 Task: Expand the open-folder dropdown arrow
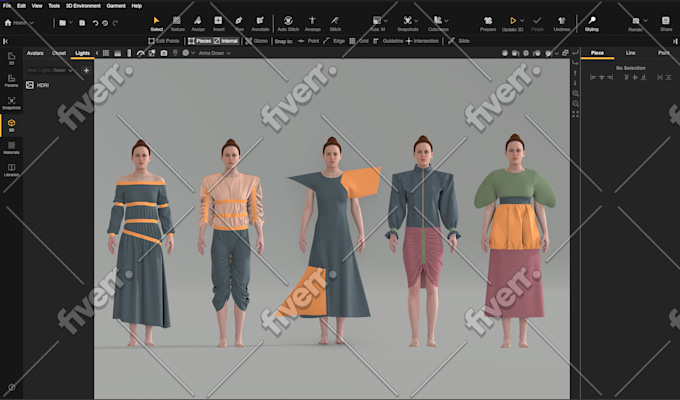coord(70,23)
